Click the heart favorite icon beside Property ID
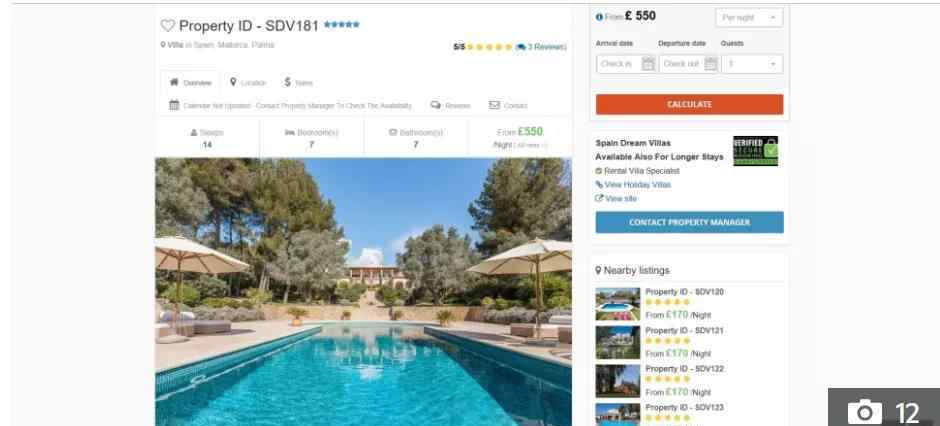The image size is (940, 426). click(167, 25)
